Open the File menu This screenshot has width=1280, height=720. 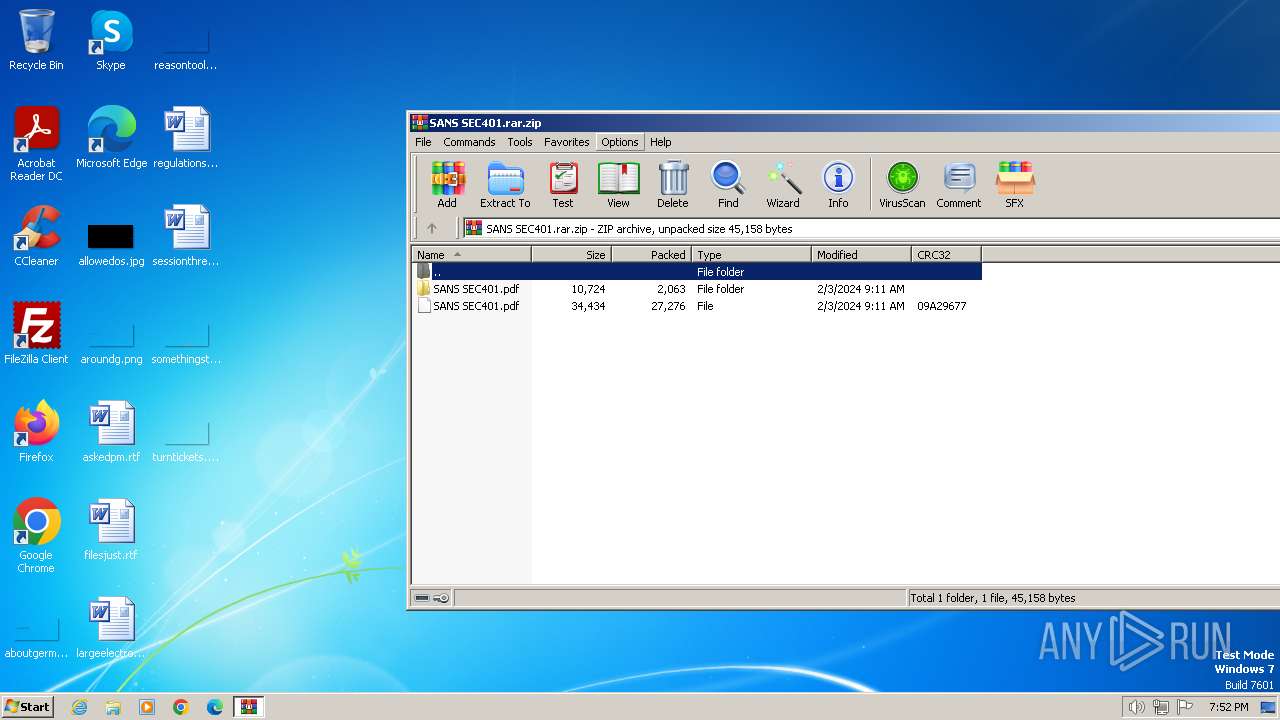(x=423, y=142)
